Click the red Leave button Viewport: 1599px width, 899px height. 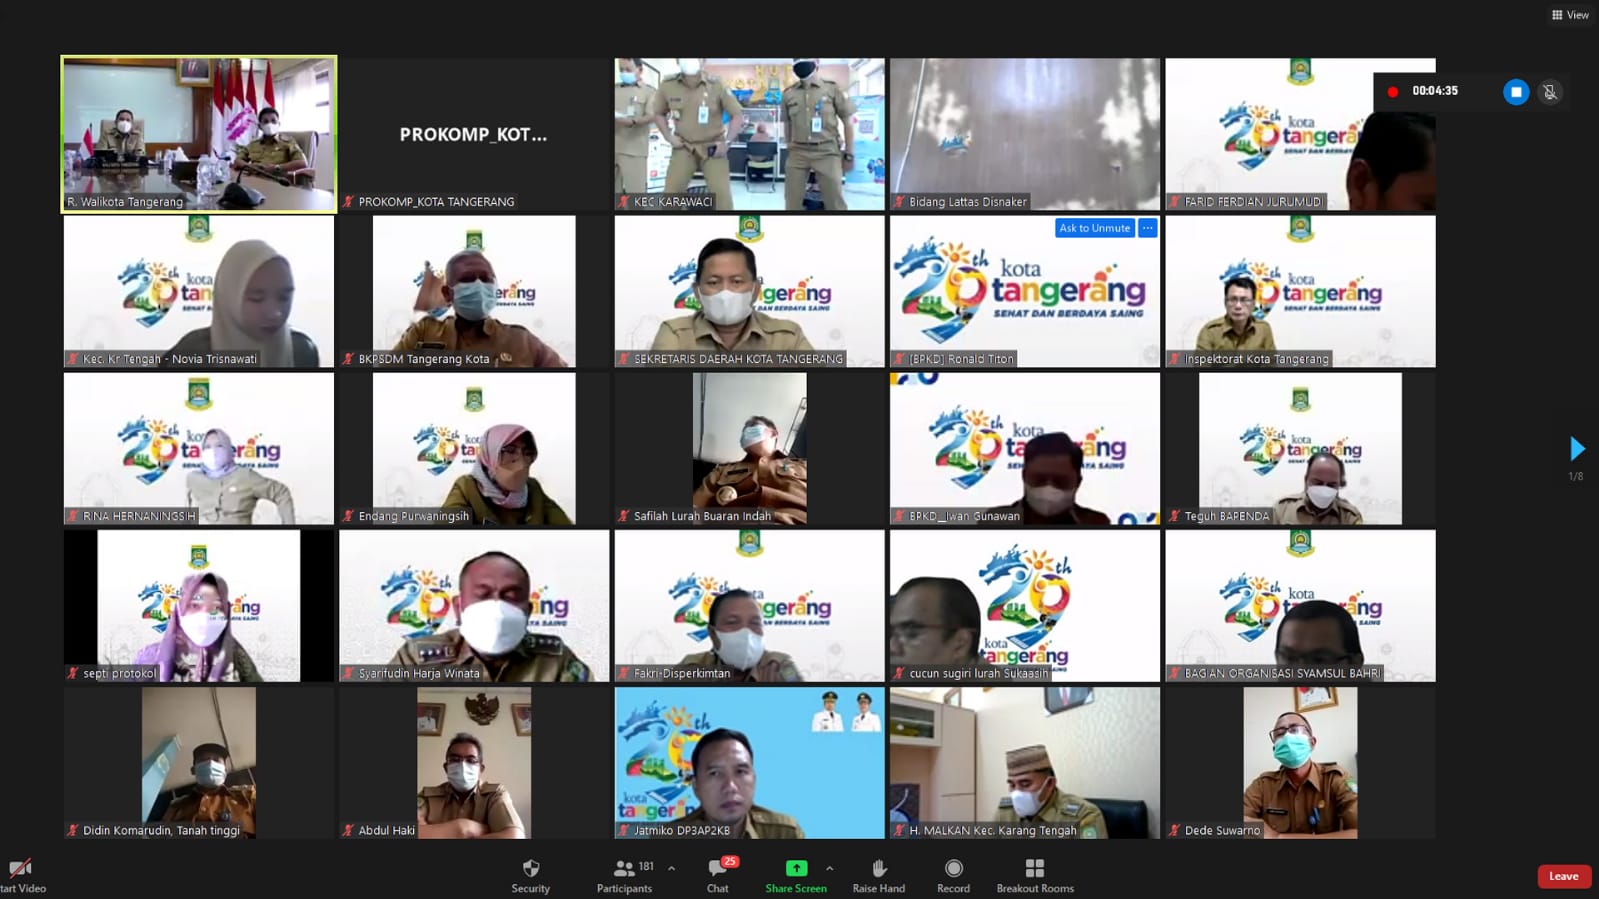[x=1563, y=876]
